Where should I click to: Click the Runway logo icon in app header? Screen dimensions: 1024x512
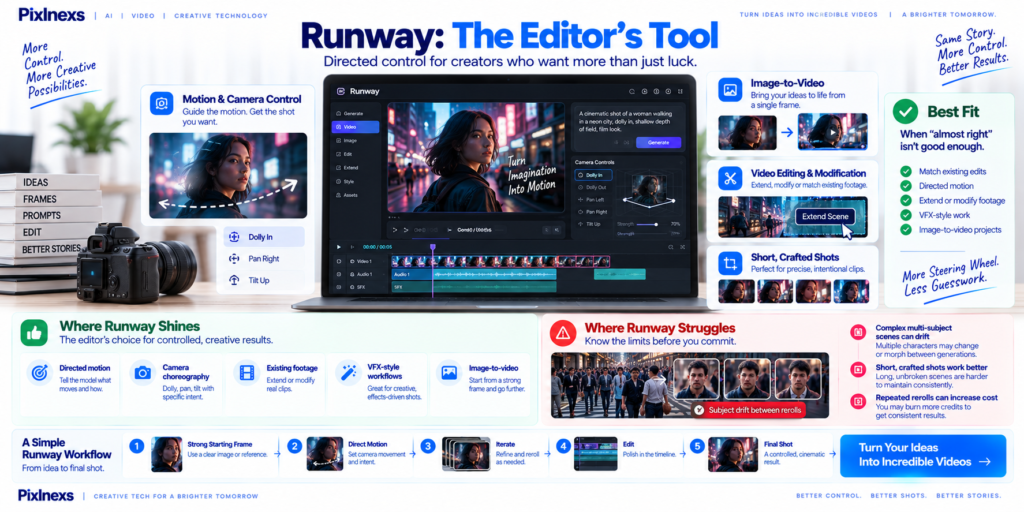tap(340, 91)
